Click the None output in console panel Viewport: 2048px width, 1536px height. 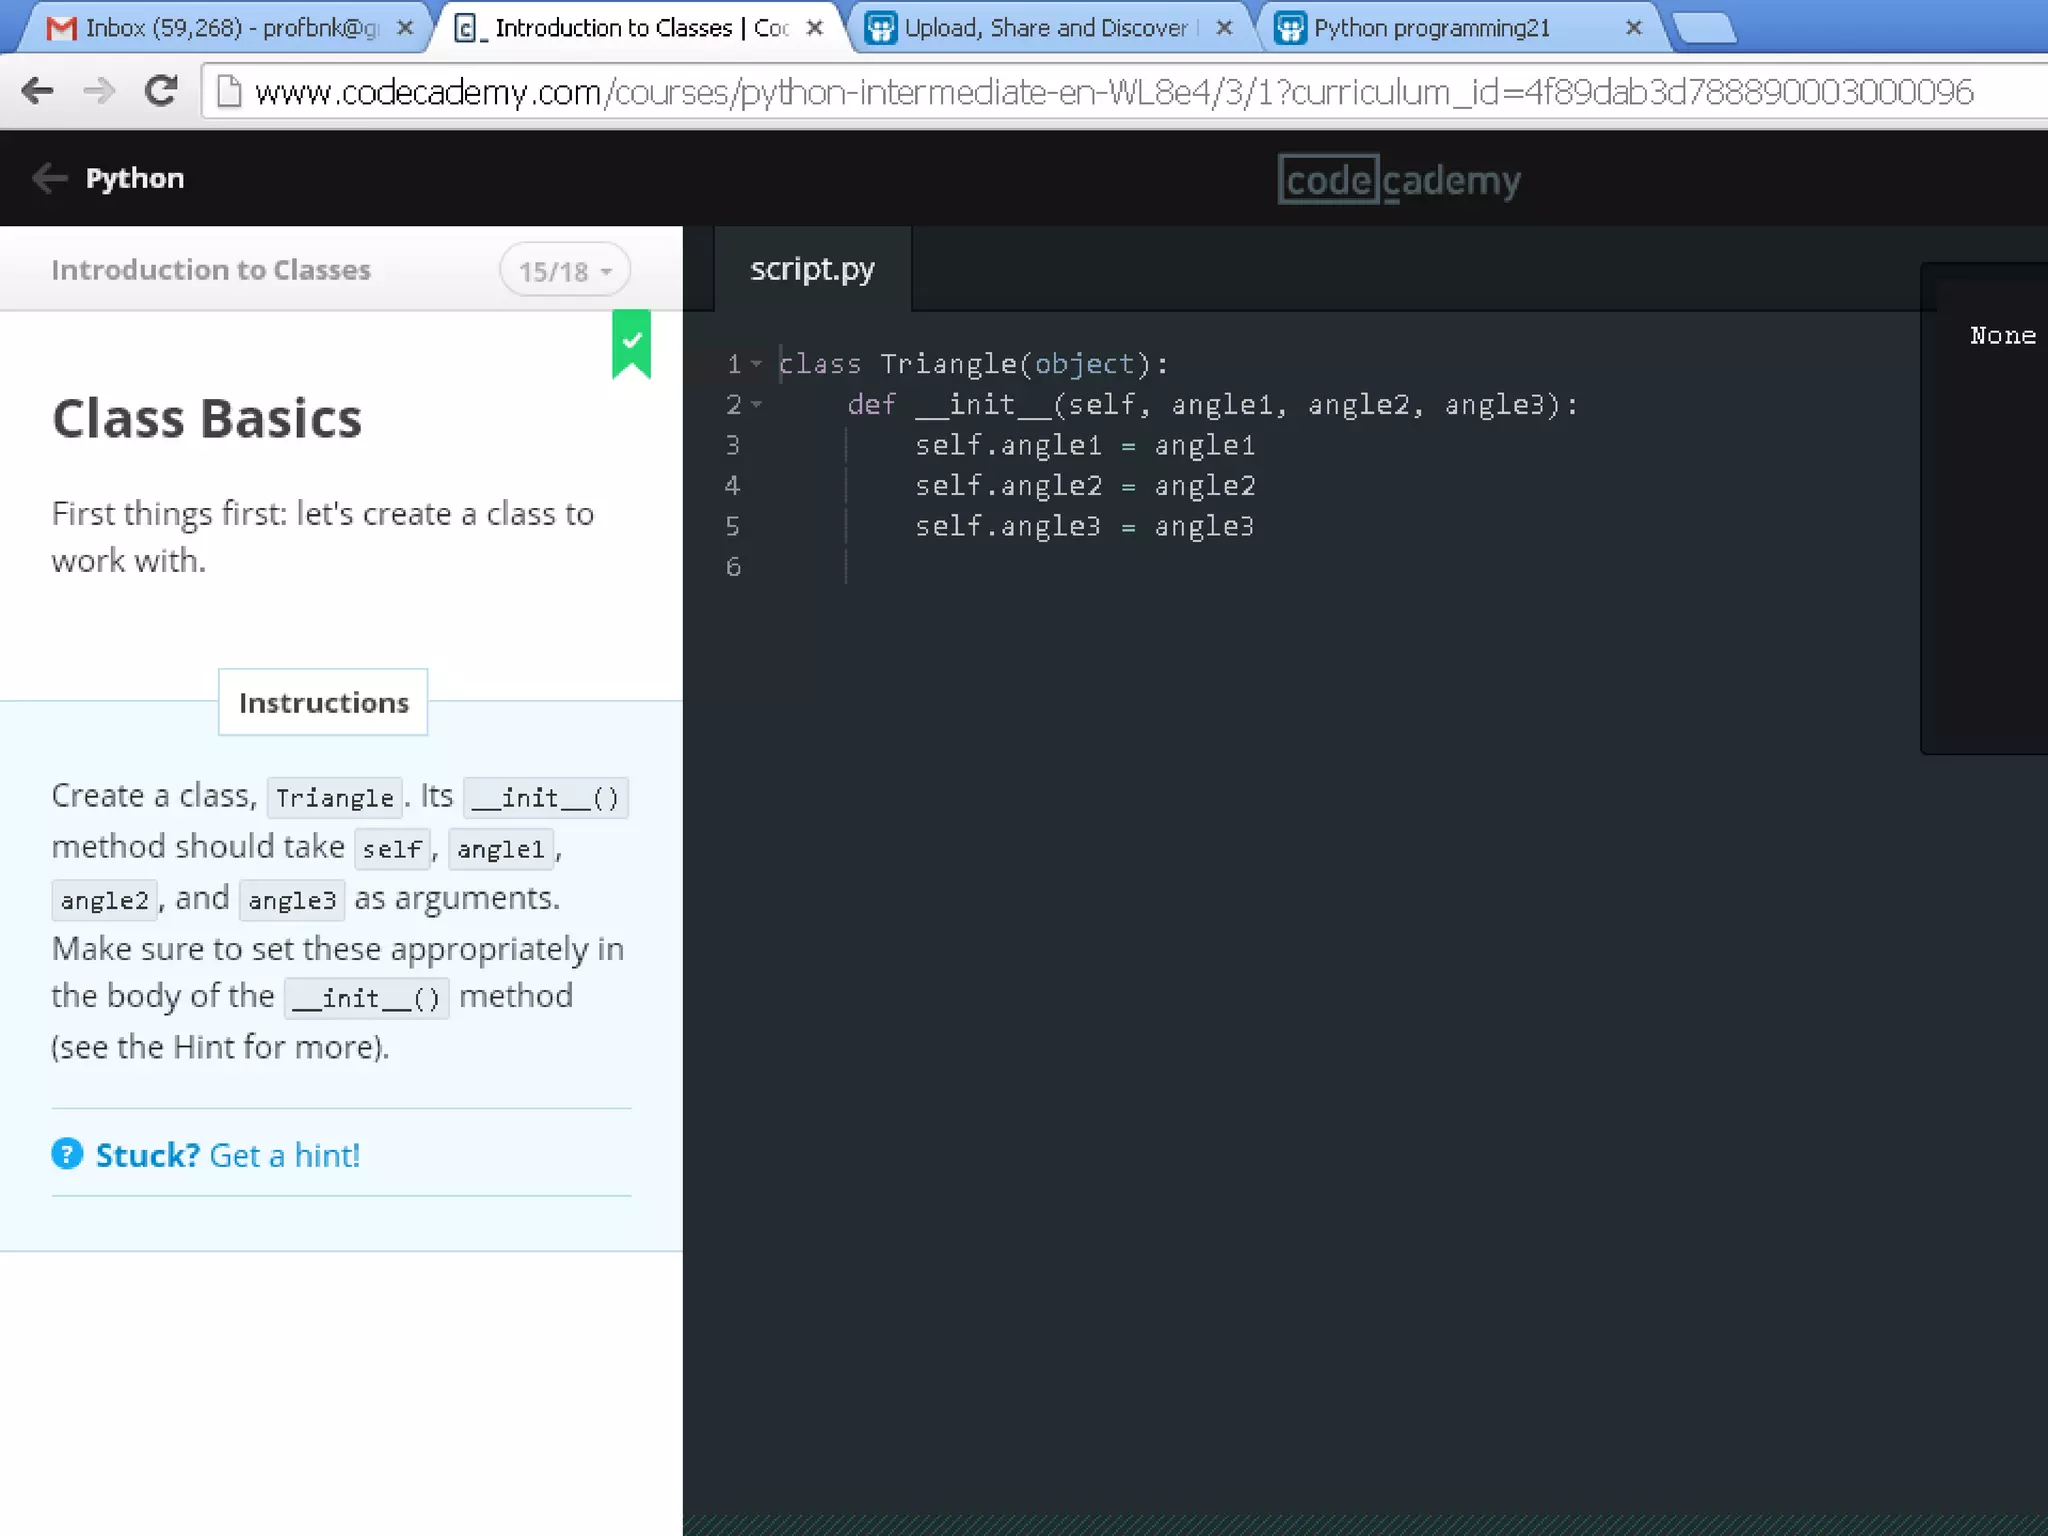pyautogui.click(x=2003, y=336)
